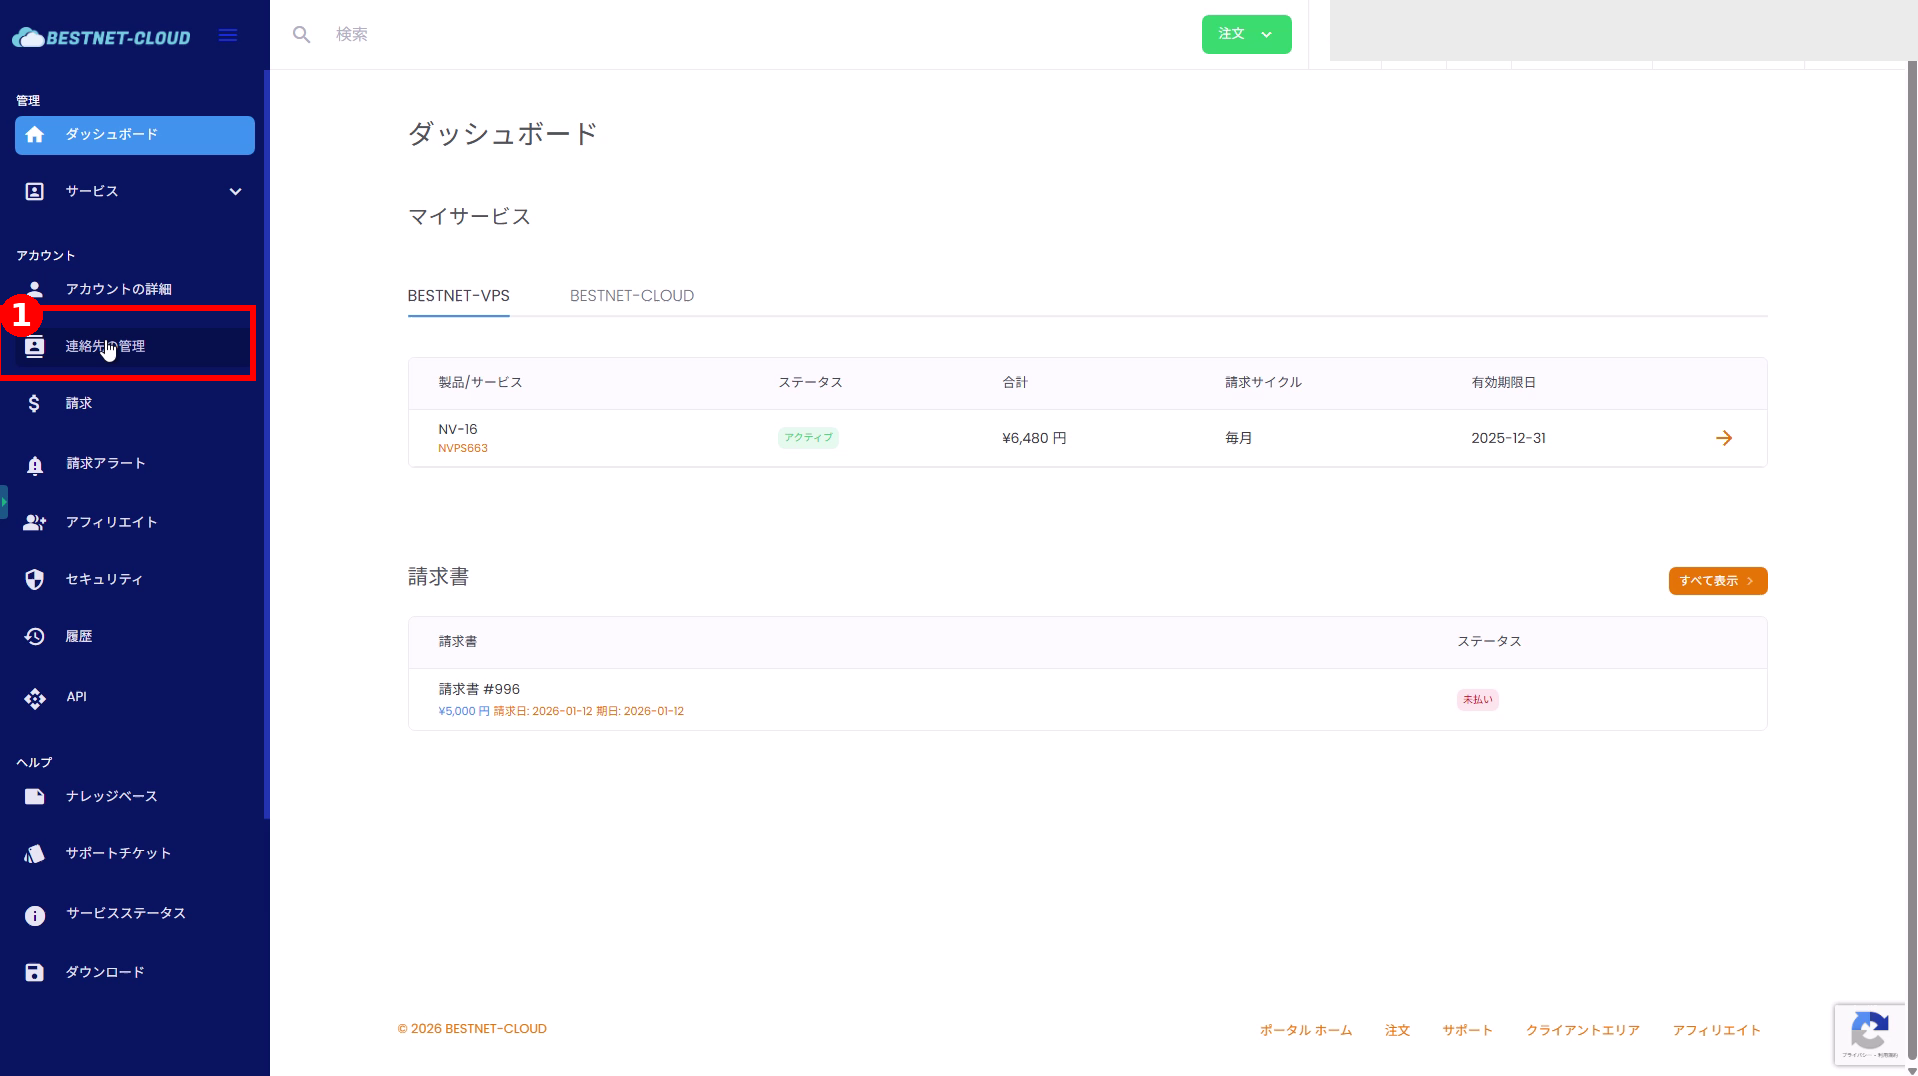Open 連絡先の管理 in the sidebar
This screenshot has height=1076, width=1918.
click(x=105, y=347)
